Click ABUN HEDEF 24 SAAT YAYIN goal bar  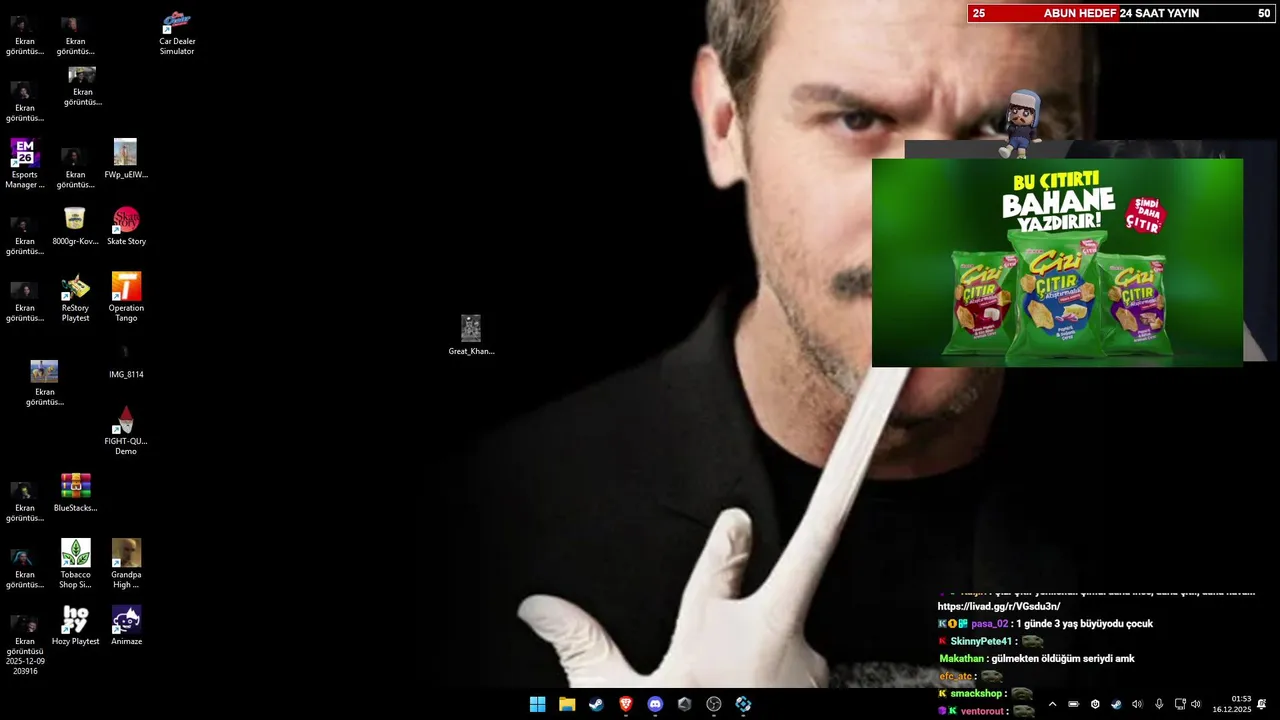point(1123,13)
